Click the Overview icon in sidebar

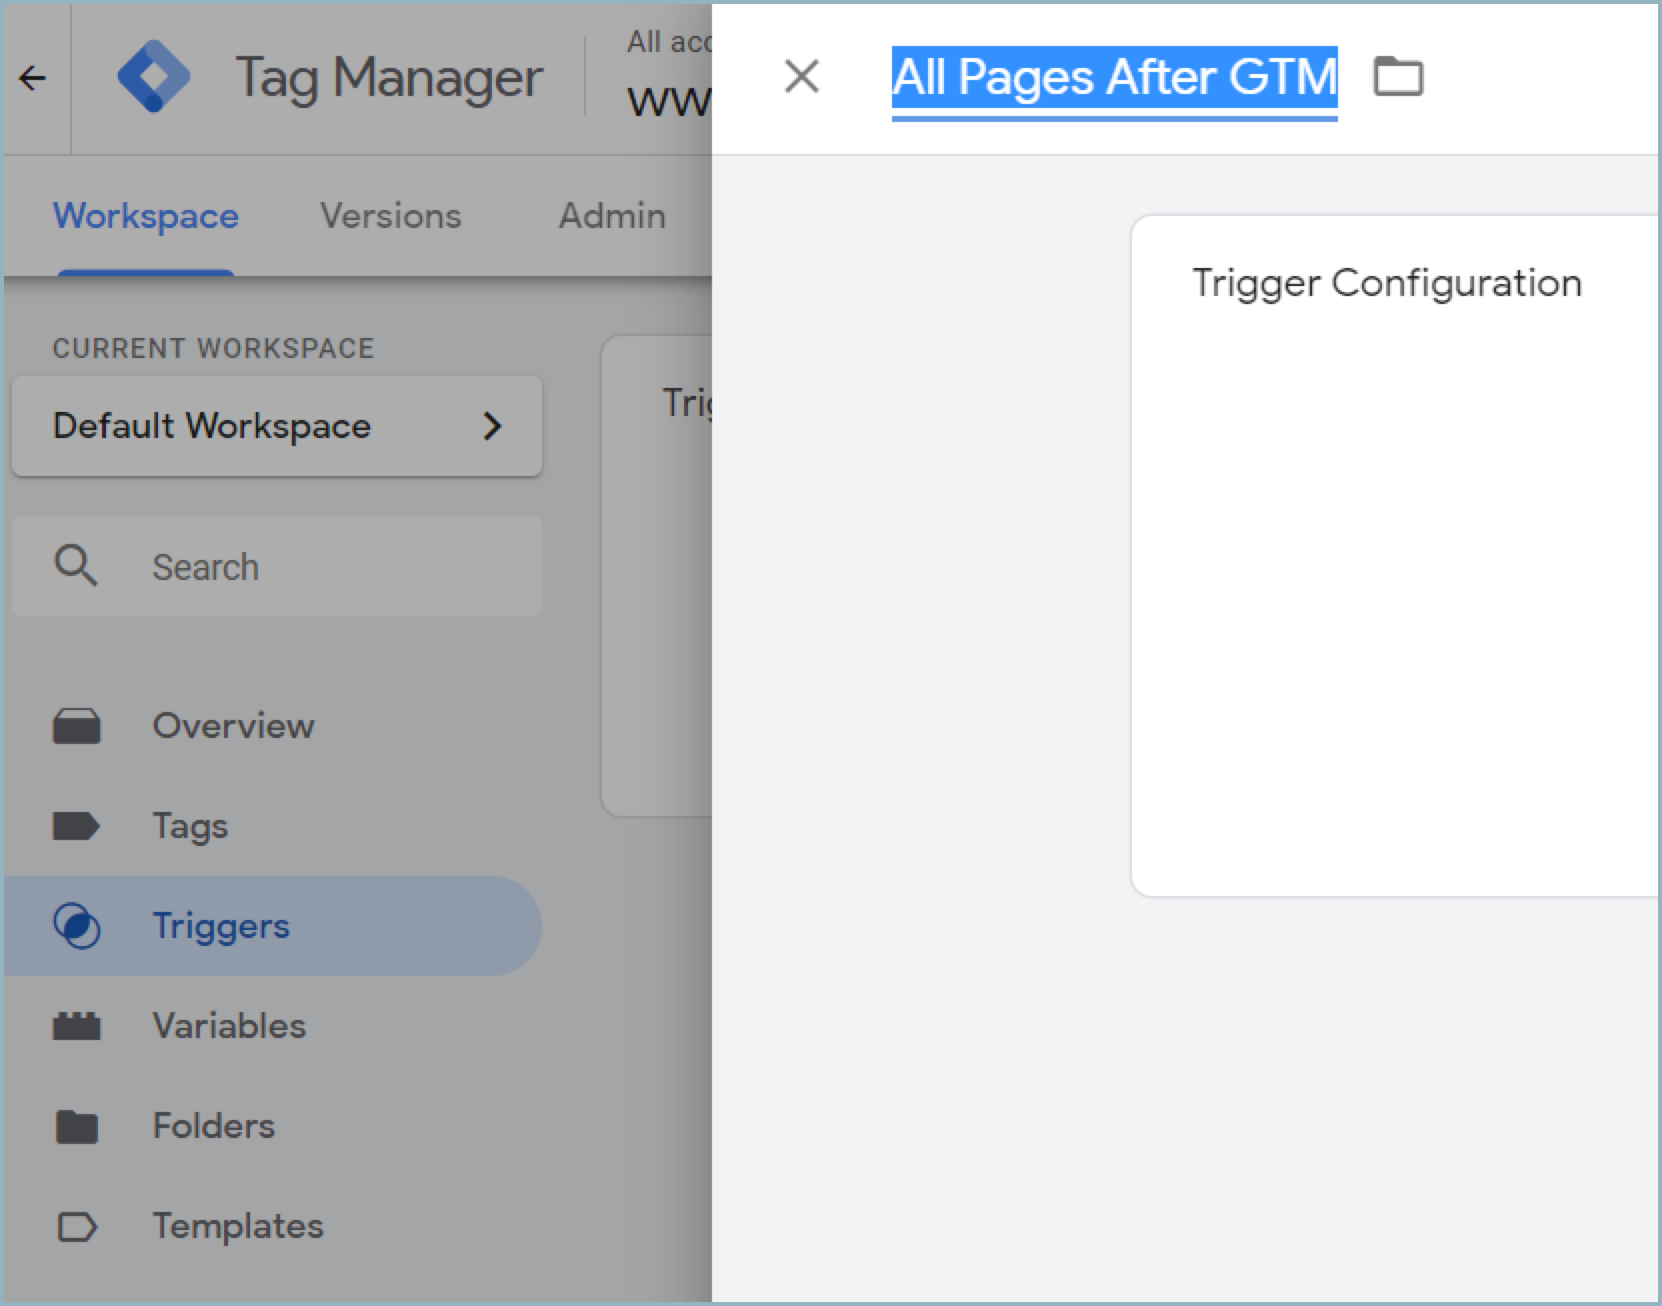76,726
